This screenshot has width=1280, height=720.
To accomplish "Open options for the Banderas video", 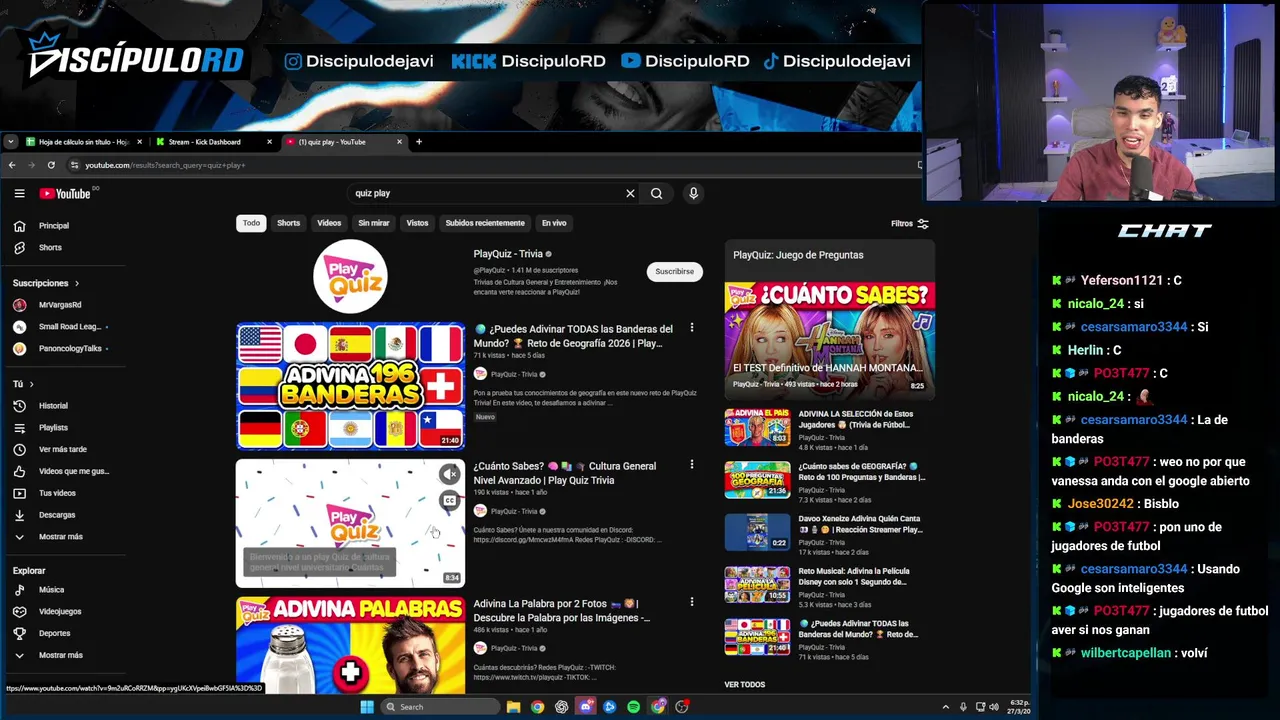I will tap(691, 328).
